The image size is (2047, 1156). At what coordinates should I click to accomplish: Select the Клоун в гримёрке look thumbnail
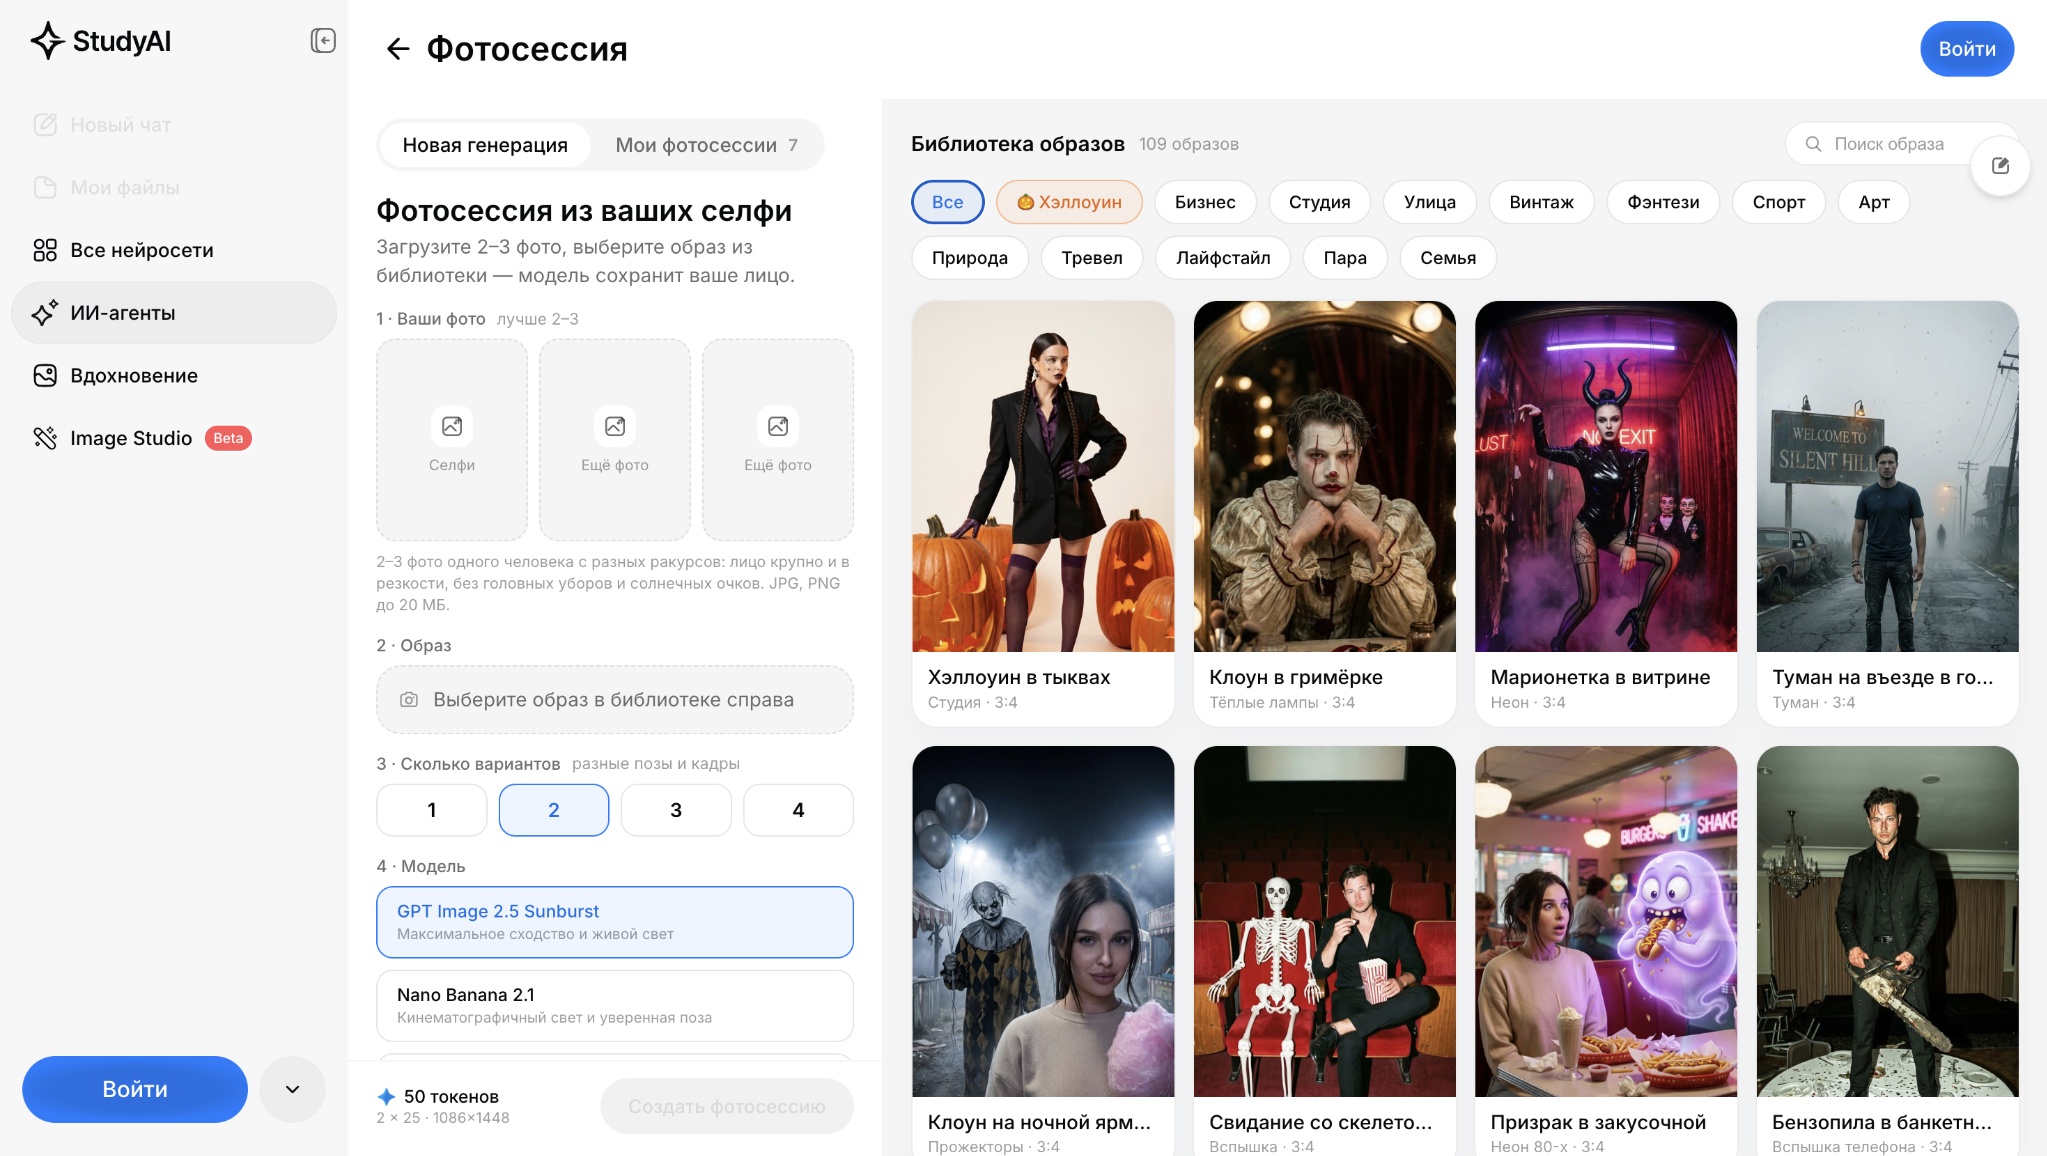click(1325, 477)
